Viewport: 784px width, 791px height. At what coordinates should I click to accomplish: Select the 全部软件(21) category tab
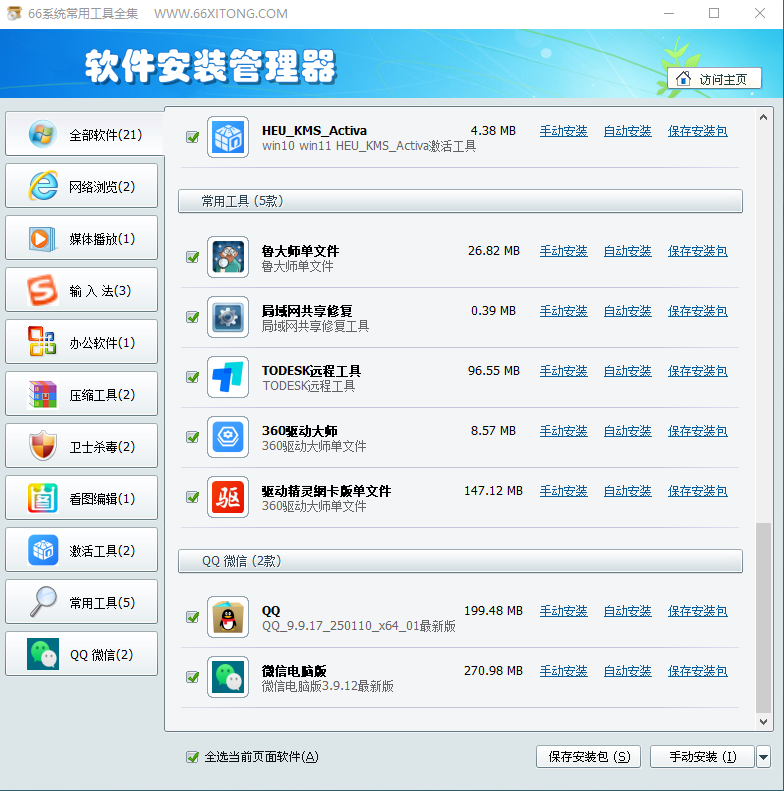click(84, 135)
